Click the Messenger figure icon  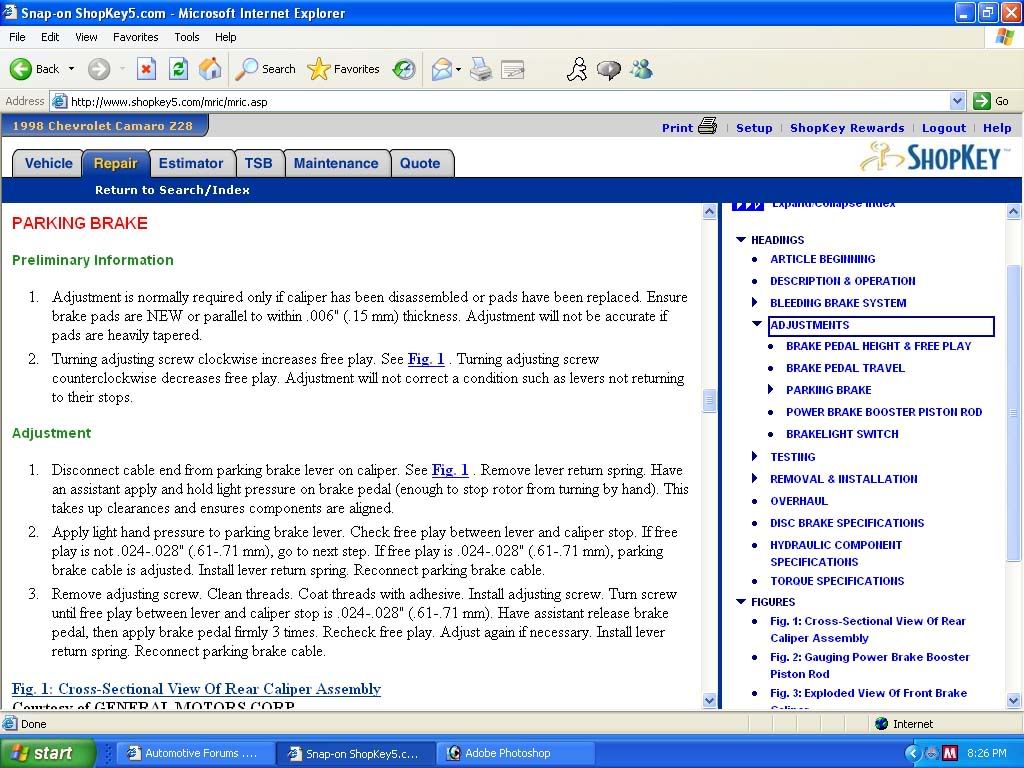point(577,69)
